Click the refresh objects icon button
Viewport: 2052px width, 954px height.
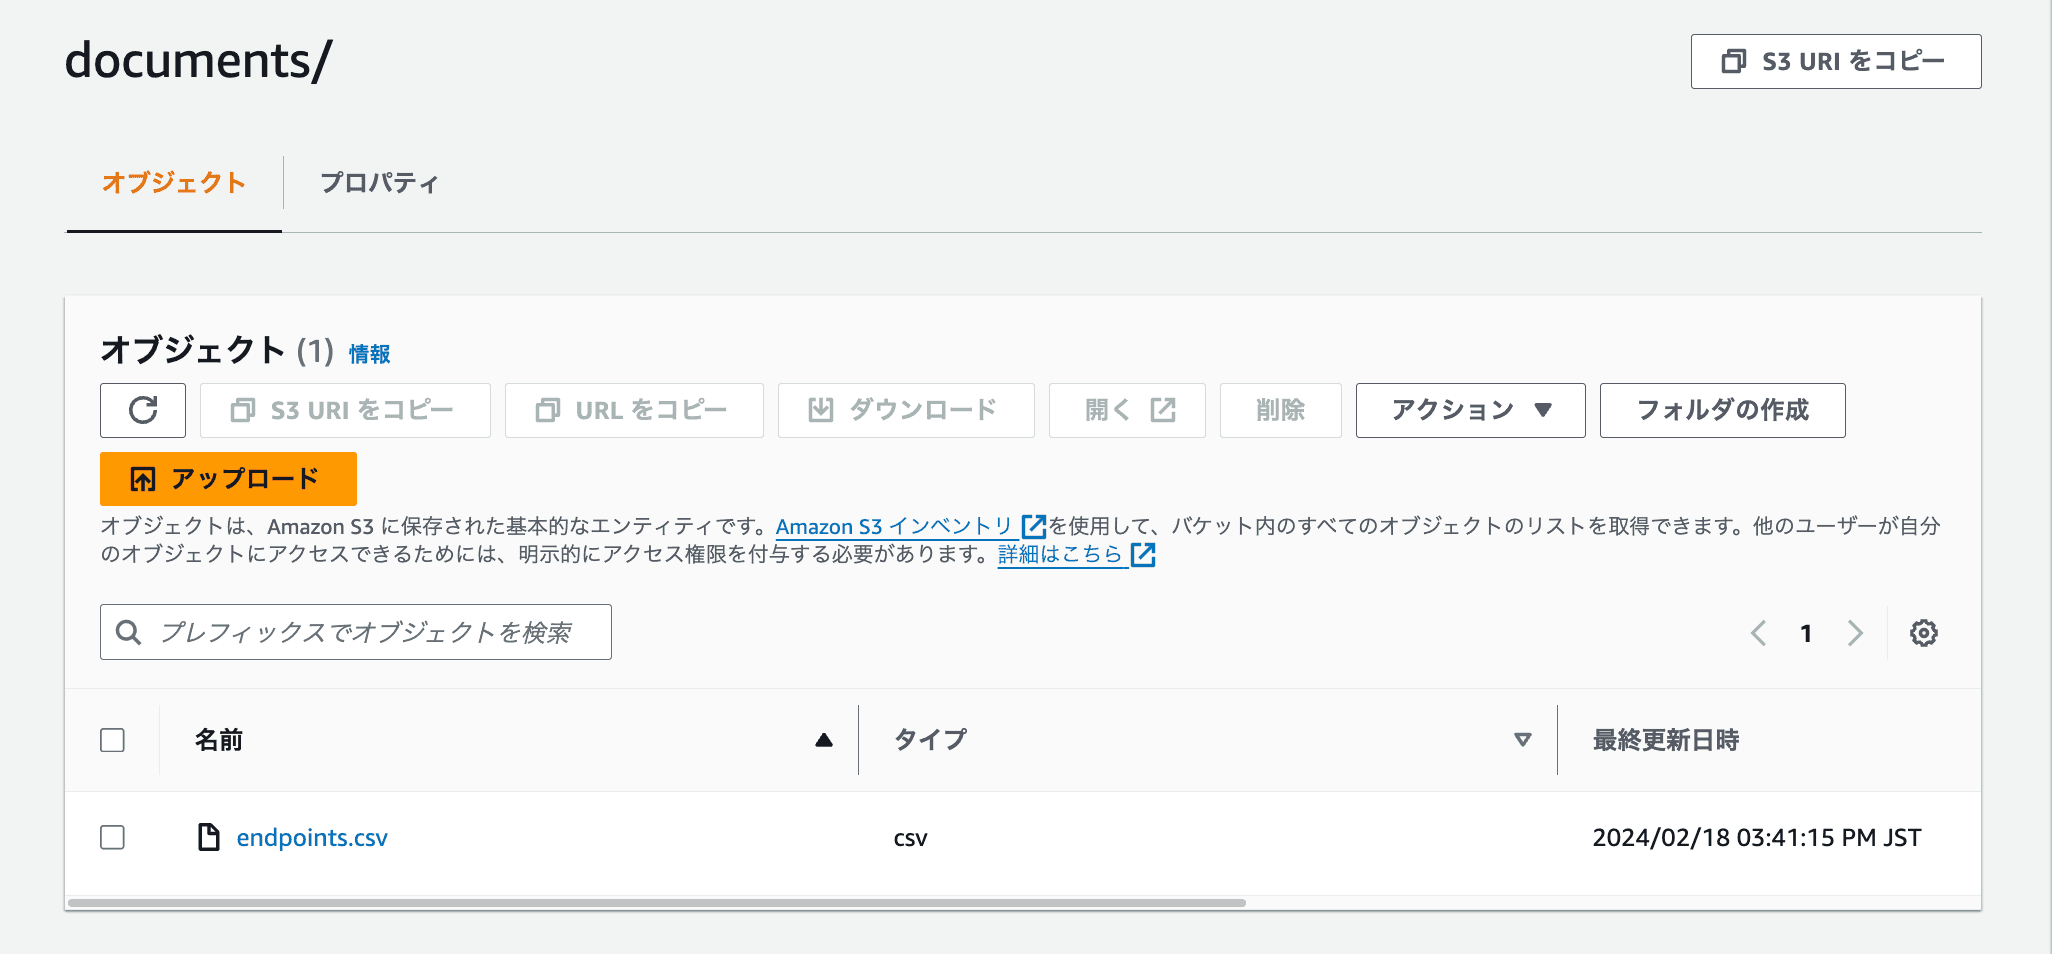(x=143, y=410)
